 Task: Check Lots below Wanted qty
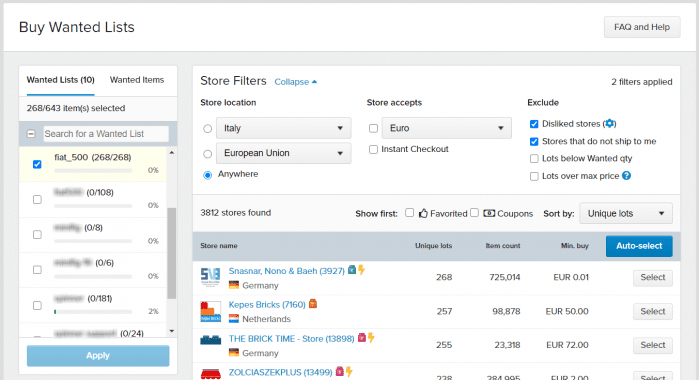(534, 159)
